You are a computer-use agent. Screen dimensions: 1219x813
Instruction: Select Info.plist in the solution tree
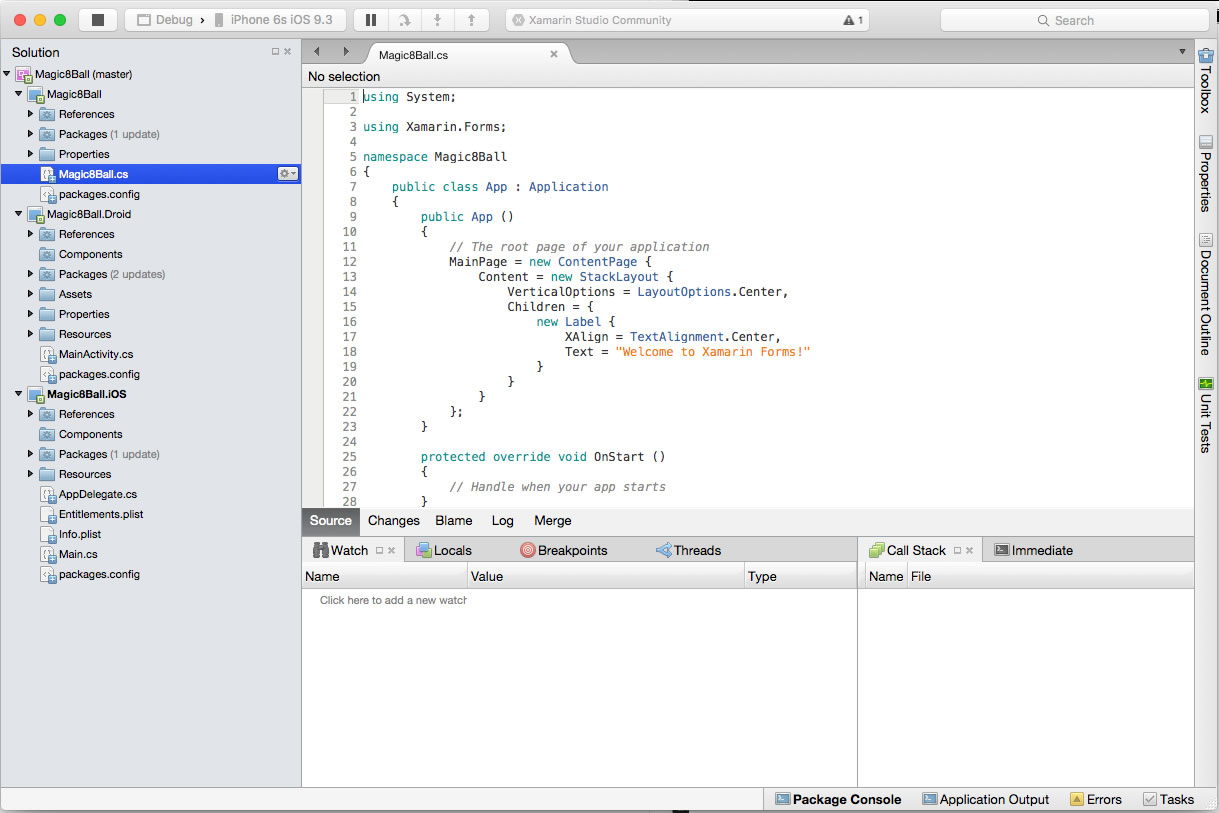click(79, 534)
